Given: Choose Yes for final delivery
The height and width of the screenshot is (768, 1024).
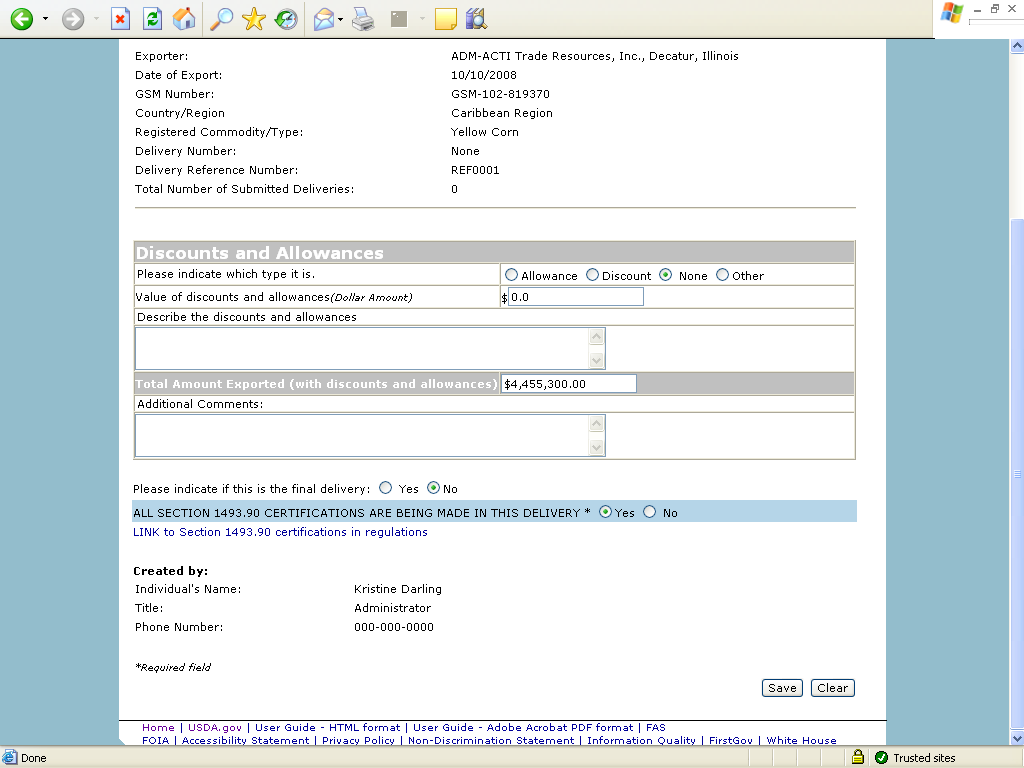Looking at the screenshot, I should coord(385,488).
